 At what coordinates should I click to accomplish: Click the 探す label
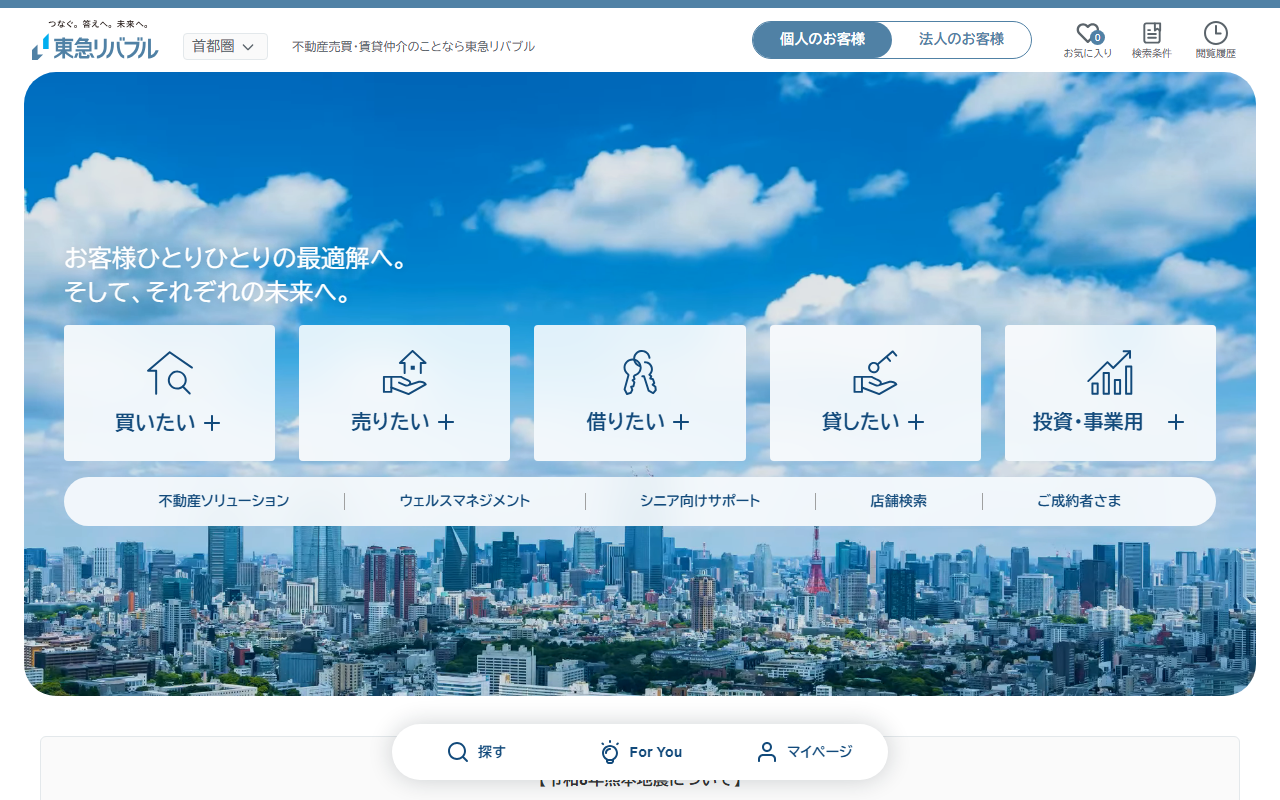492,752
